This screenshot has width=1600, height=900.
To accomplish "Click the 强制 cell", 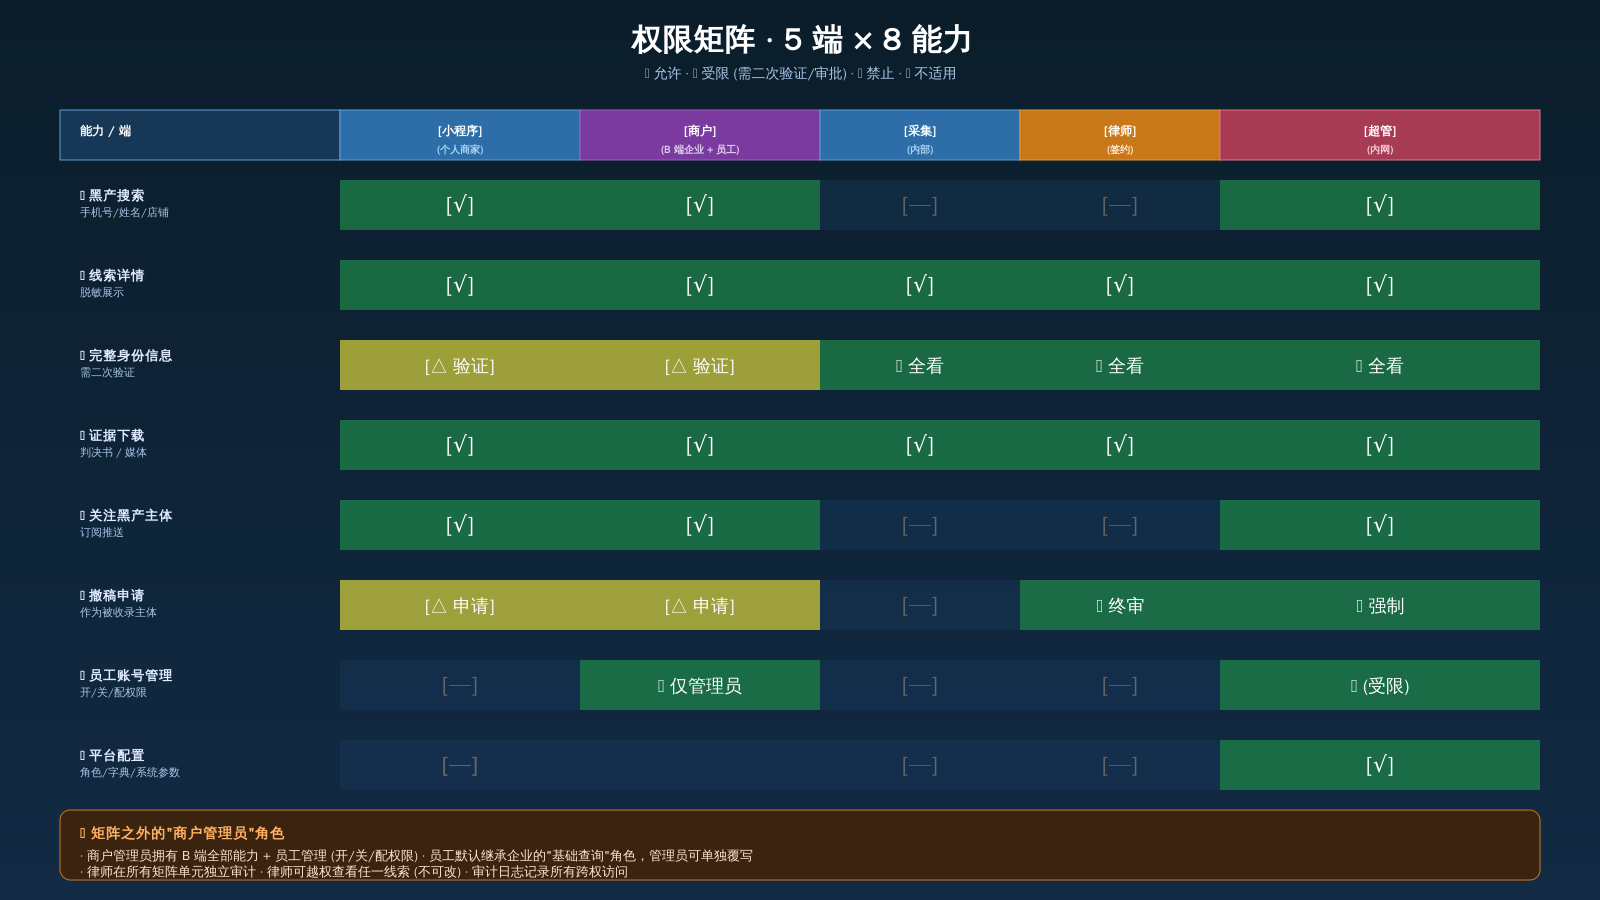I will [x=1380, y=605].
